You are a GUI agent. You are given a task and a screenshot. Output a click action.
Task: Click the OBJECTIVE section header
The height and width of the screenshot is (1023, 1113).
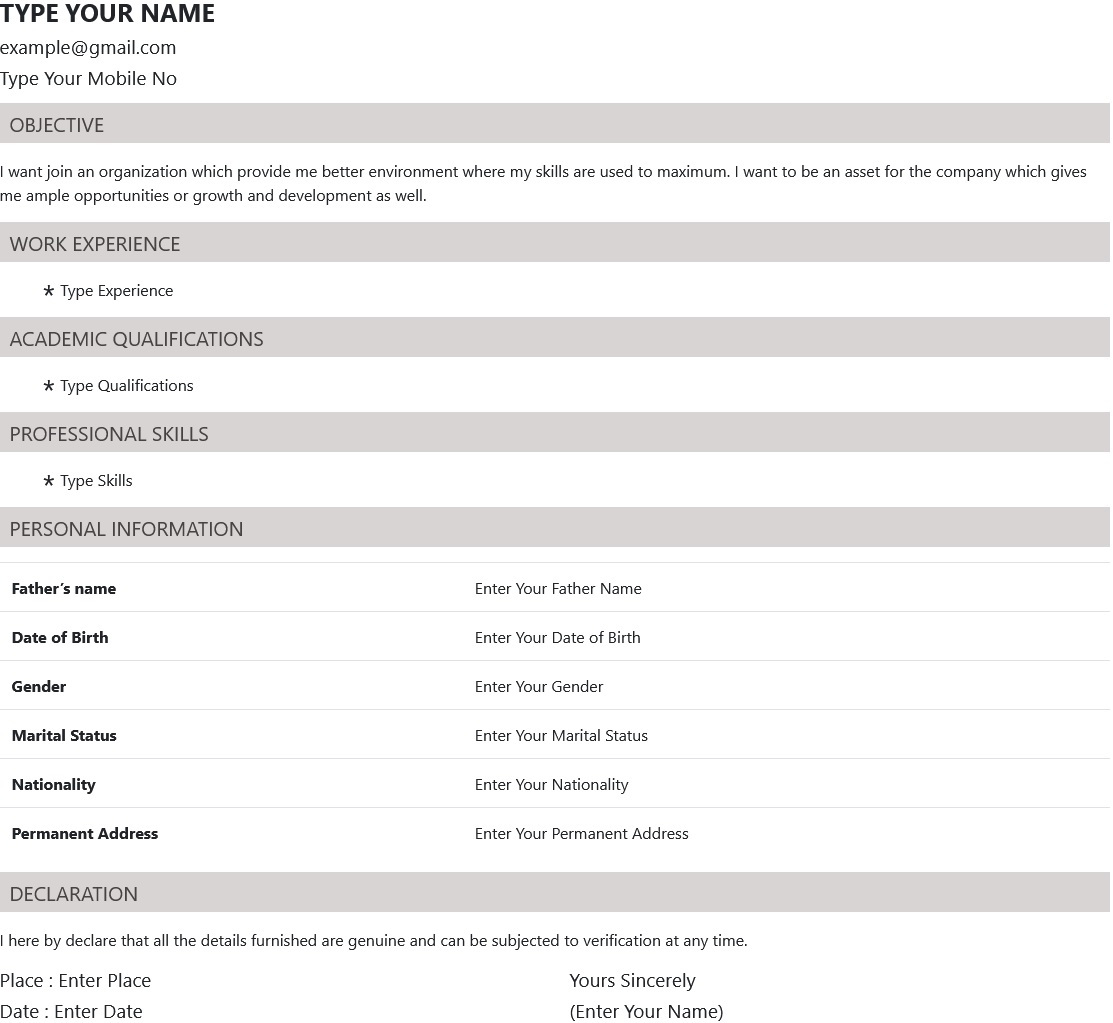tap(57, 125)
